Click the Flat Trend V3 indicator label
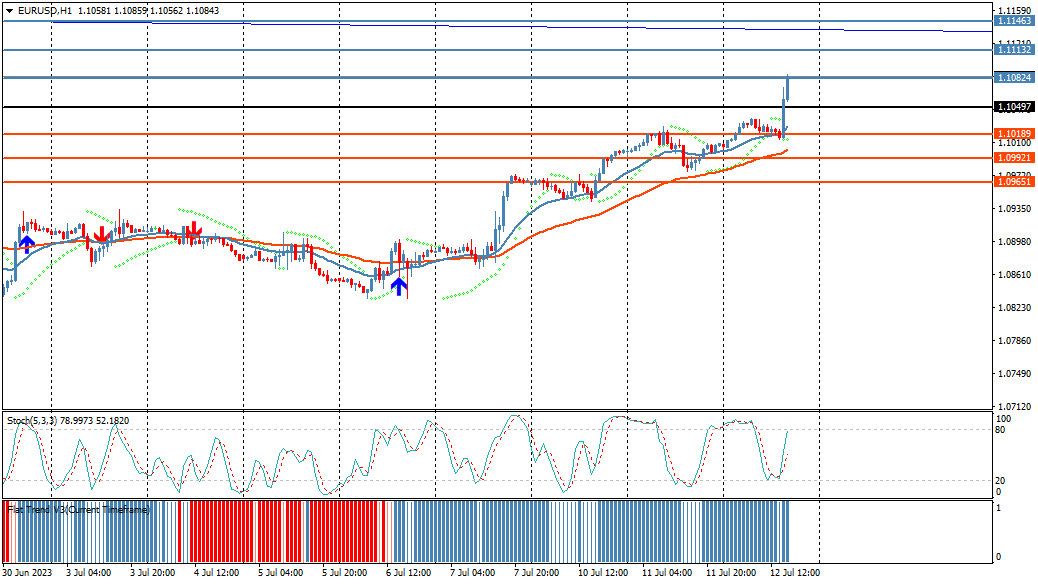 click(79, 509)
